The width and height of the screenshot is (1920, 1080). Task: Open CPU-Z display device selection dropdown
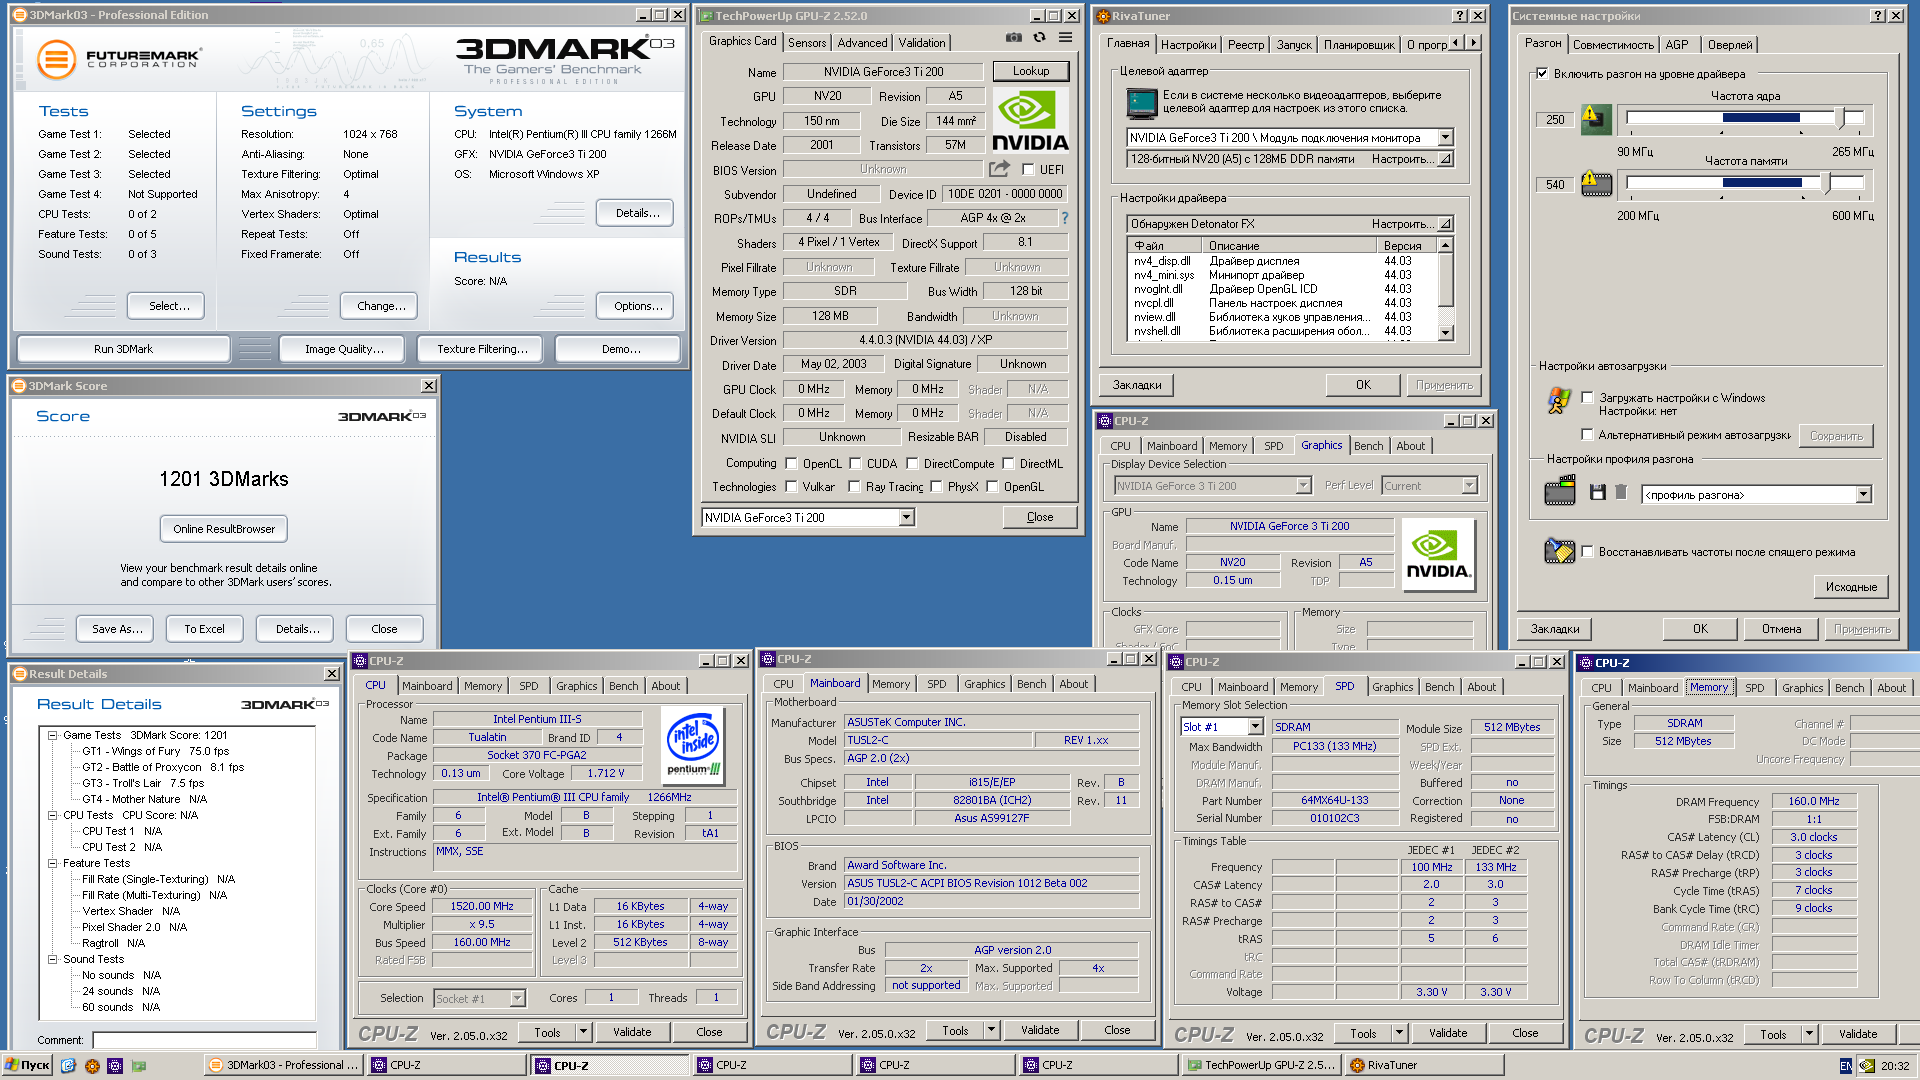(x=1303, y=486)
